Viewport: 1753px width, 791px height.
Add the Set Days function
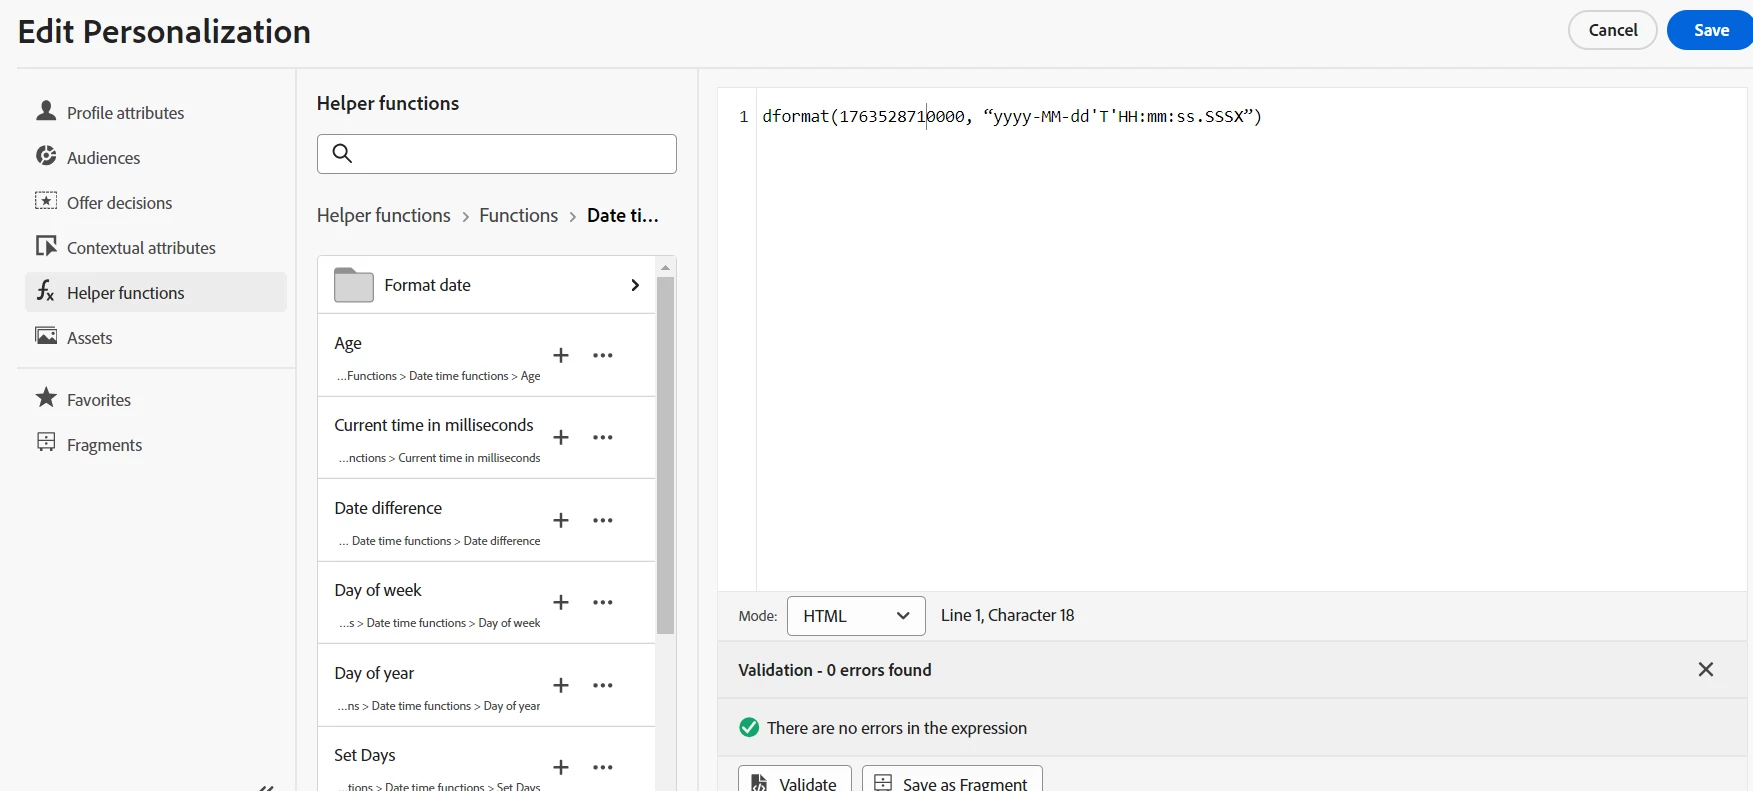pos(561,768)
